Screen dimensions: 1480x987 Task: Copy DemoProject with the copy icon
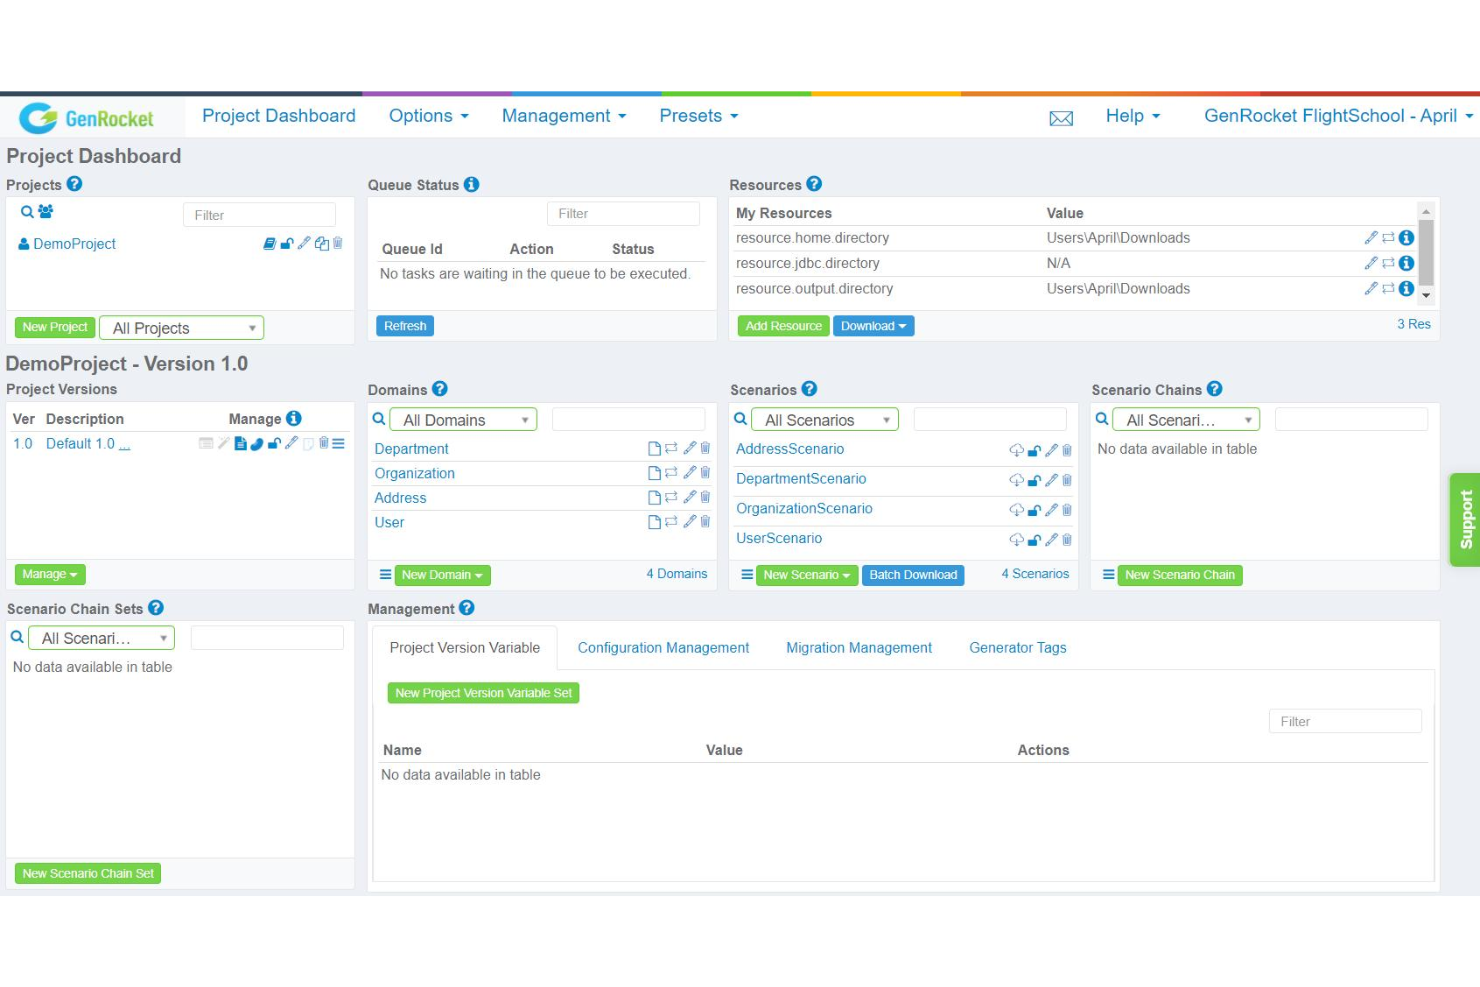pyautogui.click(x=321, y=243)
